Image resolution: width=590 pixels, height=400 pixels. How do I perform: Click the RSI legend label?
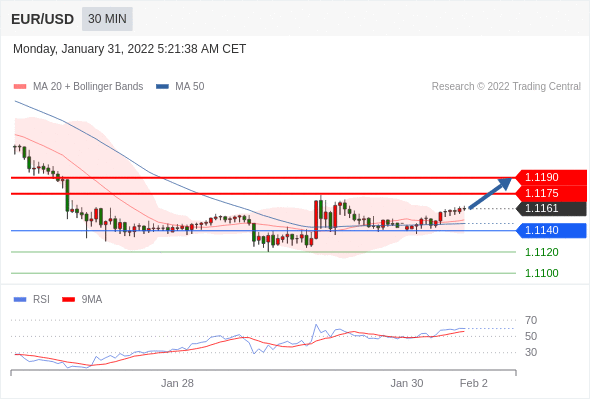tap(41, 300)
